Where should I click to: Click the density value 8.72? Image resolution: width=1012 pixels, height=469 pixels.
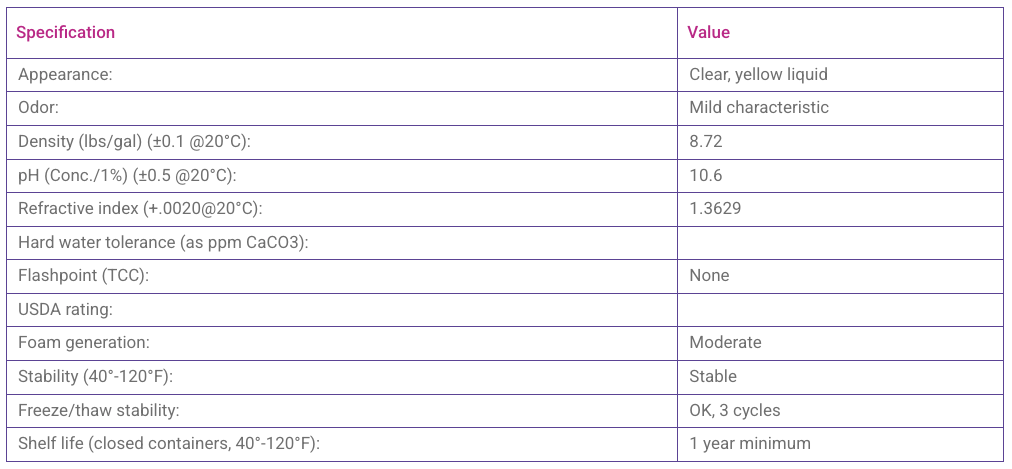(705, 141)
